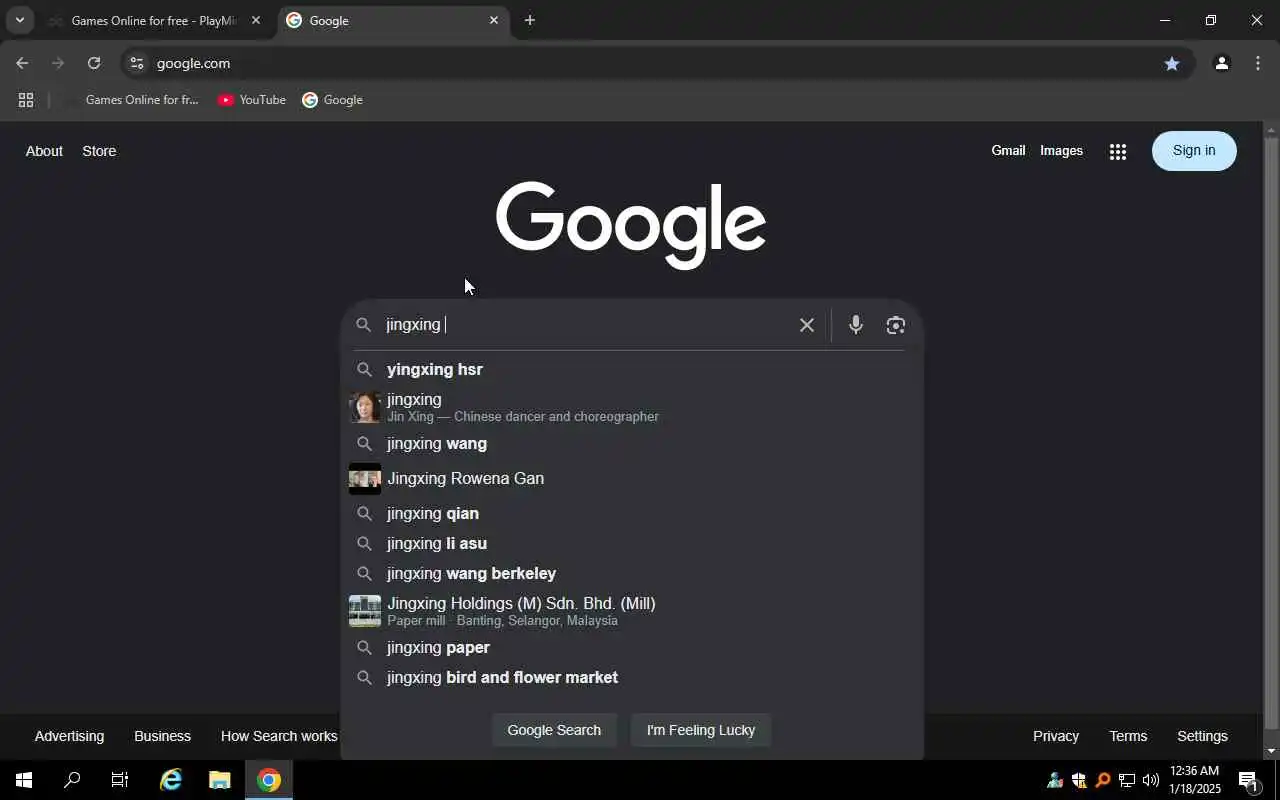Click Chrome icon in taskbar
Image resolution: width=1280 pixels, height=800 pixels.
coord(269,780)
